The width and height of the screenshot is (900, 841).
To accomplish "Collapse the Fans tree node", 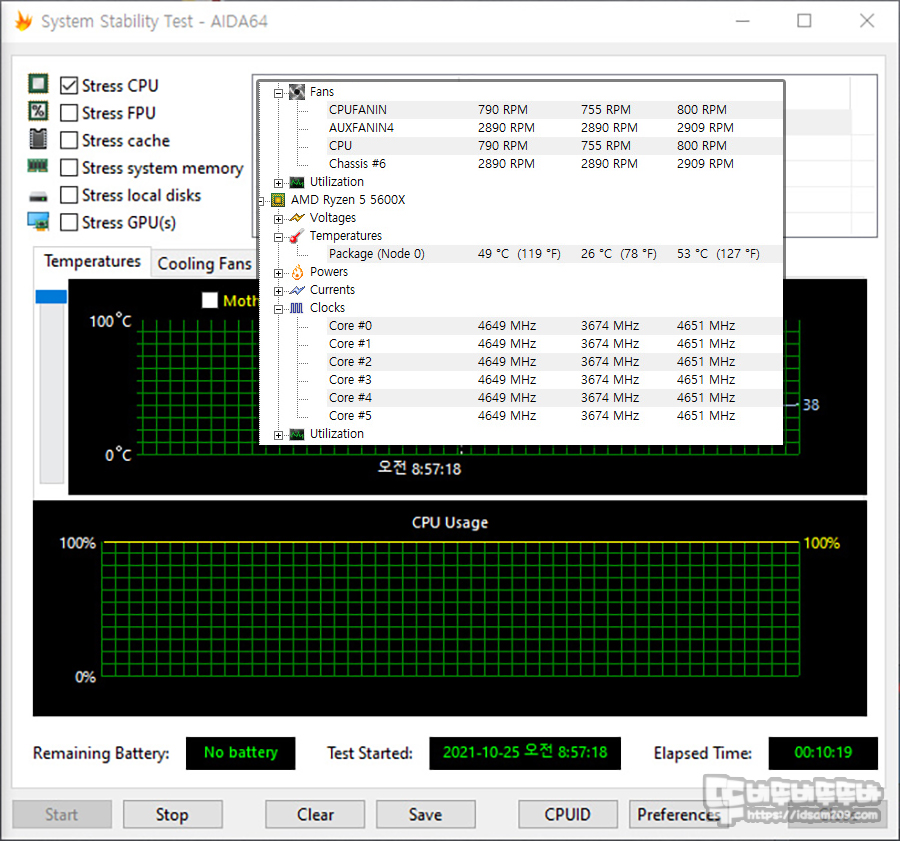I will click(x=278, y=93).
